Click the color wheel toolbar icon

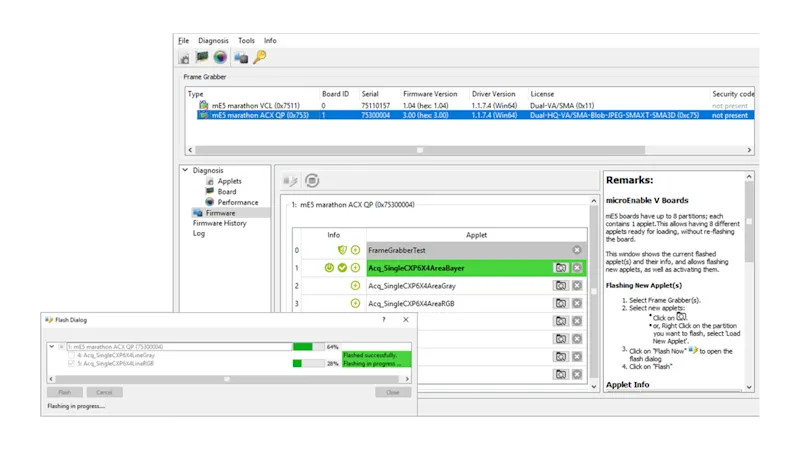[220, 57]
